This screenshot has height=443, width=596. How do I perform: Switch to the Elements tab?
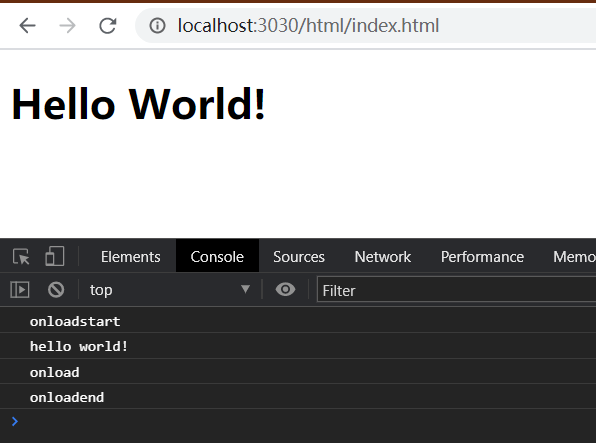pos(130,257)
